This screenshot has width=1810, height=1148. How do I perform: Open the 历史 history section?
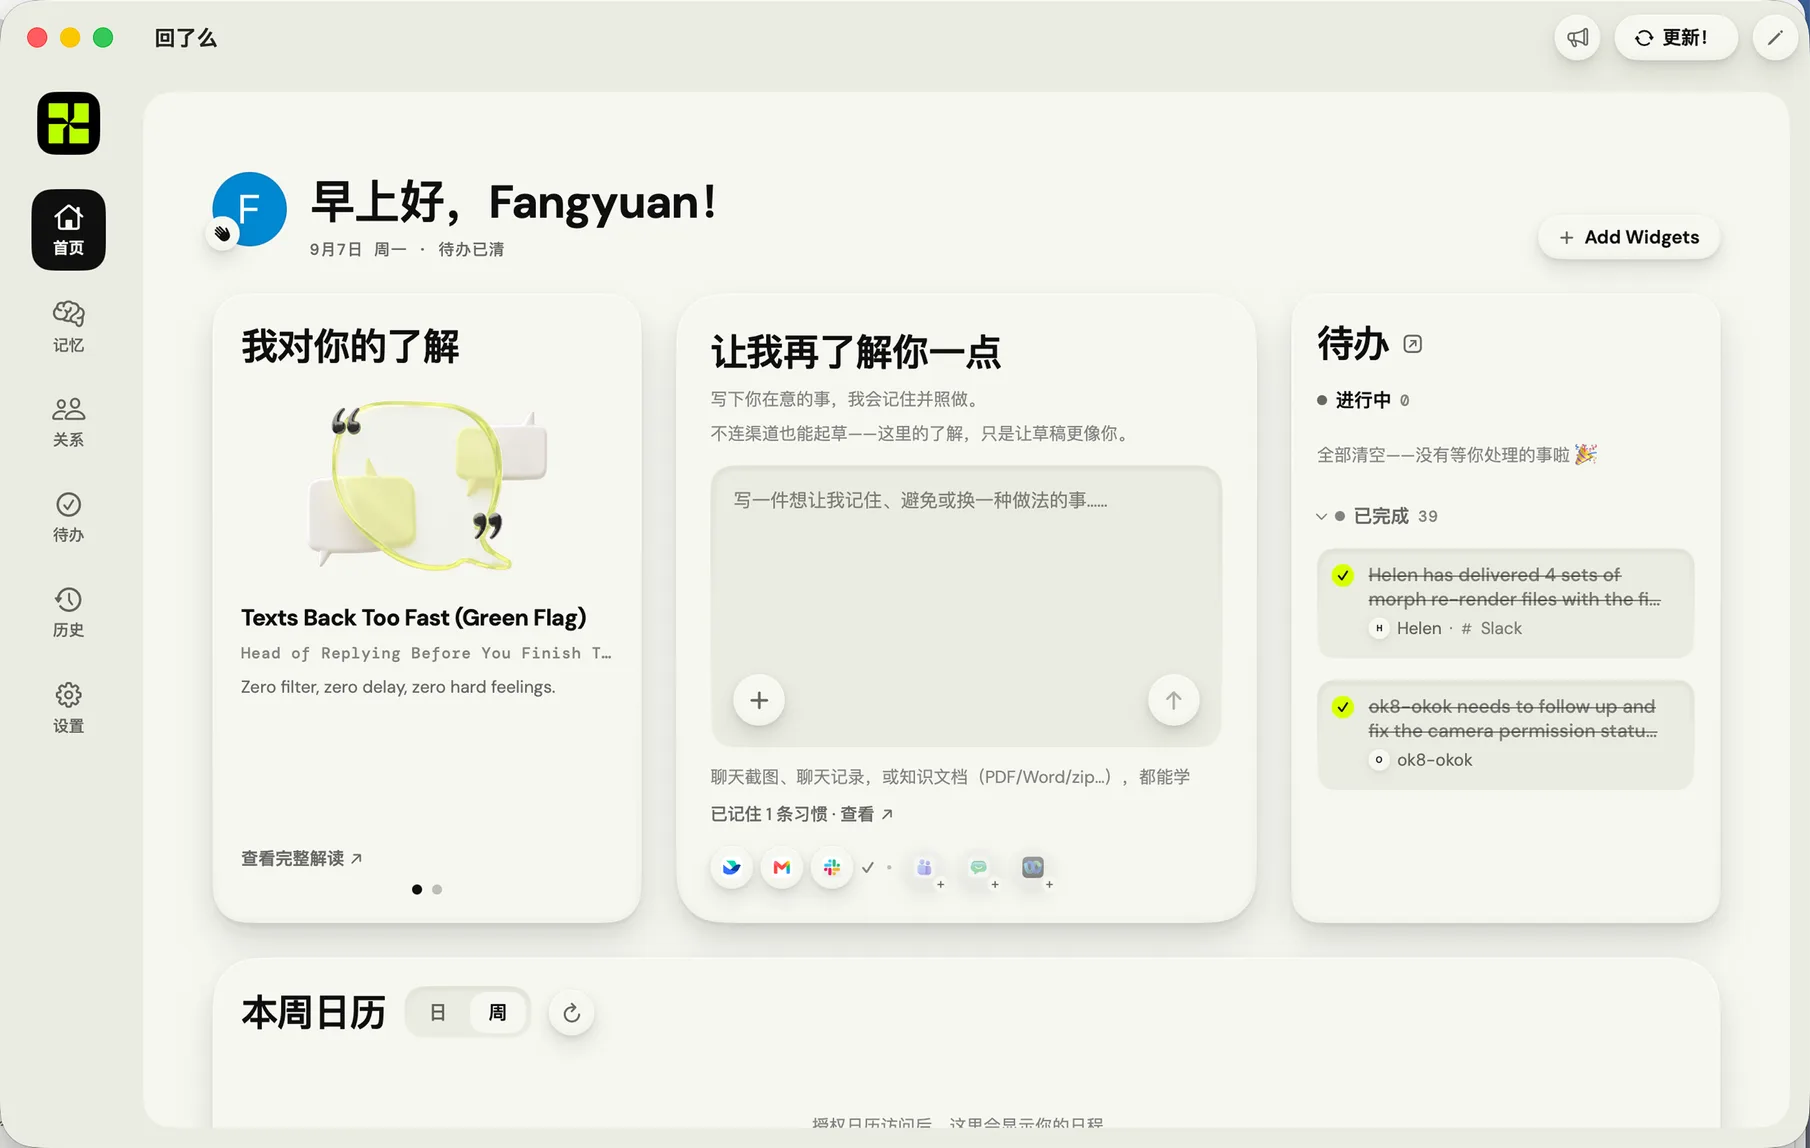click(68, 611)
